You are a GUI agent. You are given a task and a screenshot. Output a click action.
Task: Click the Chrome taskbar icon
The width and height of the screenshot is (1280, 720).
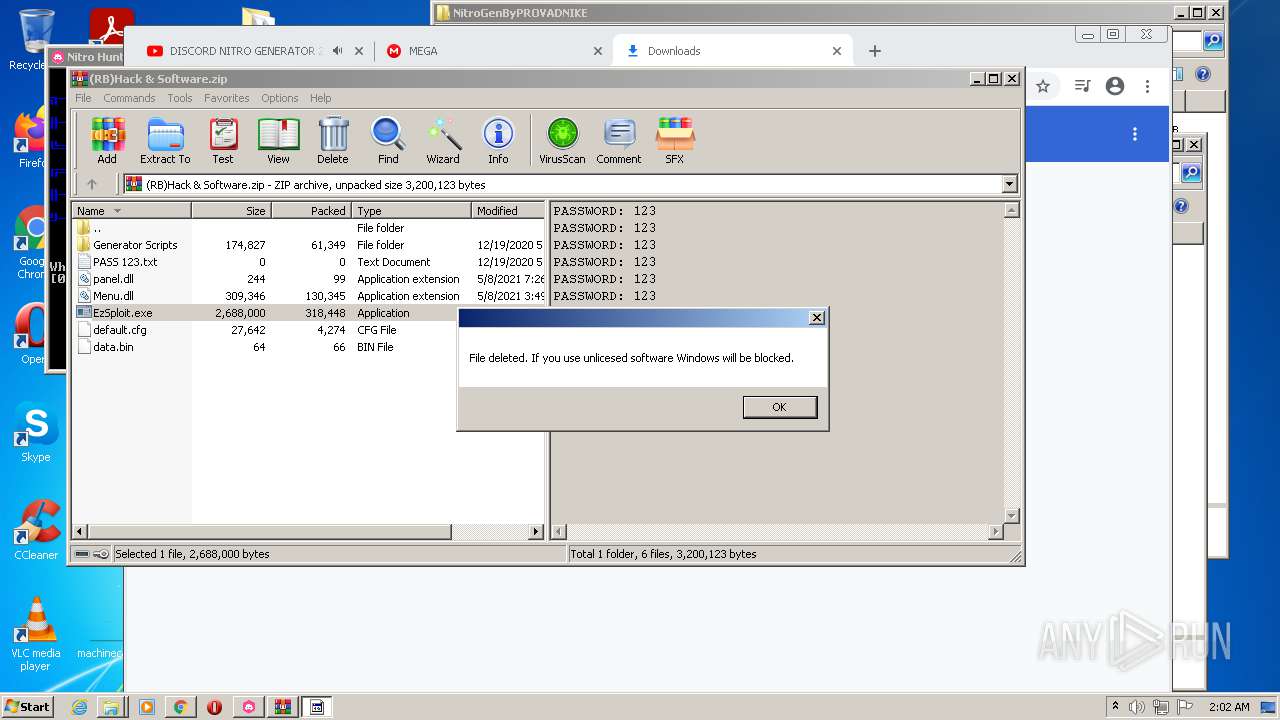pos(181,707)
